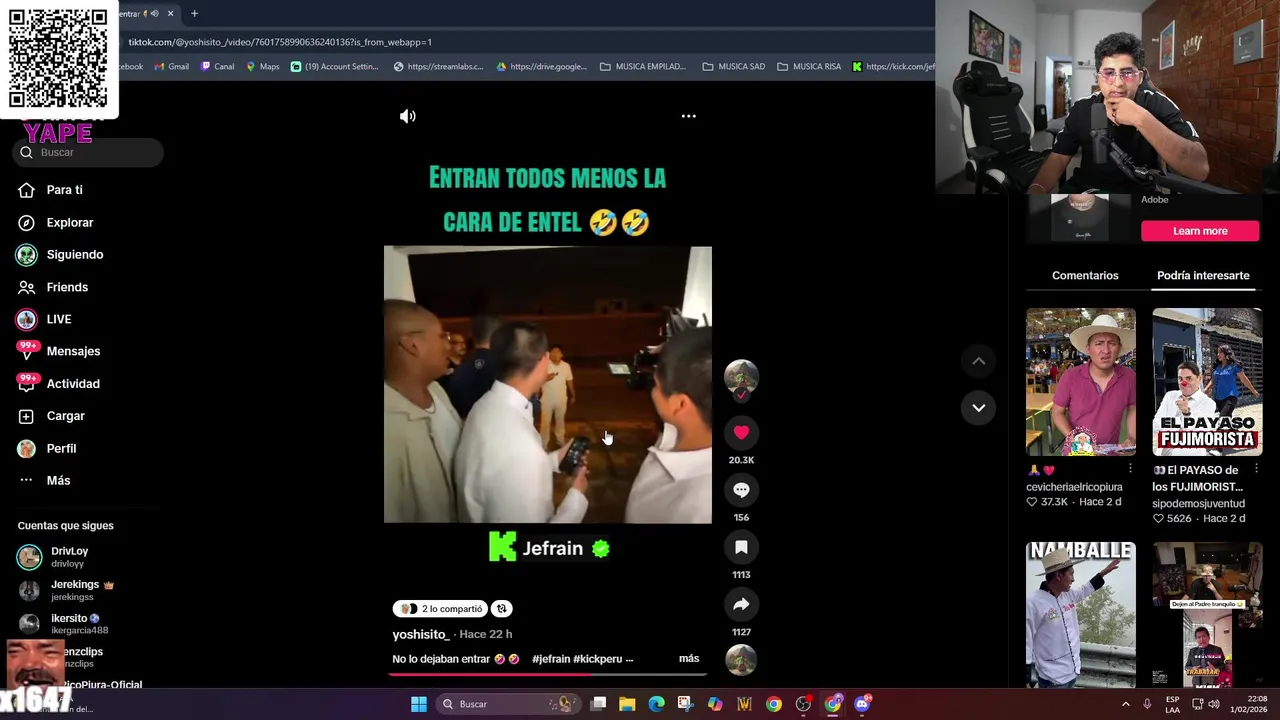
Task: Click the Buscar search field in TikTok
Action: coord(88,152)
